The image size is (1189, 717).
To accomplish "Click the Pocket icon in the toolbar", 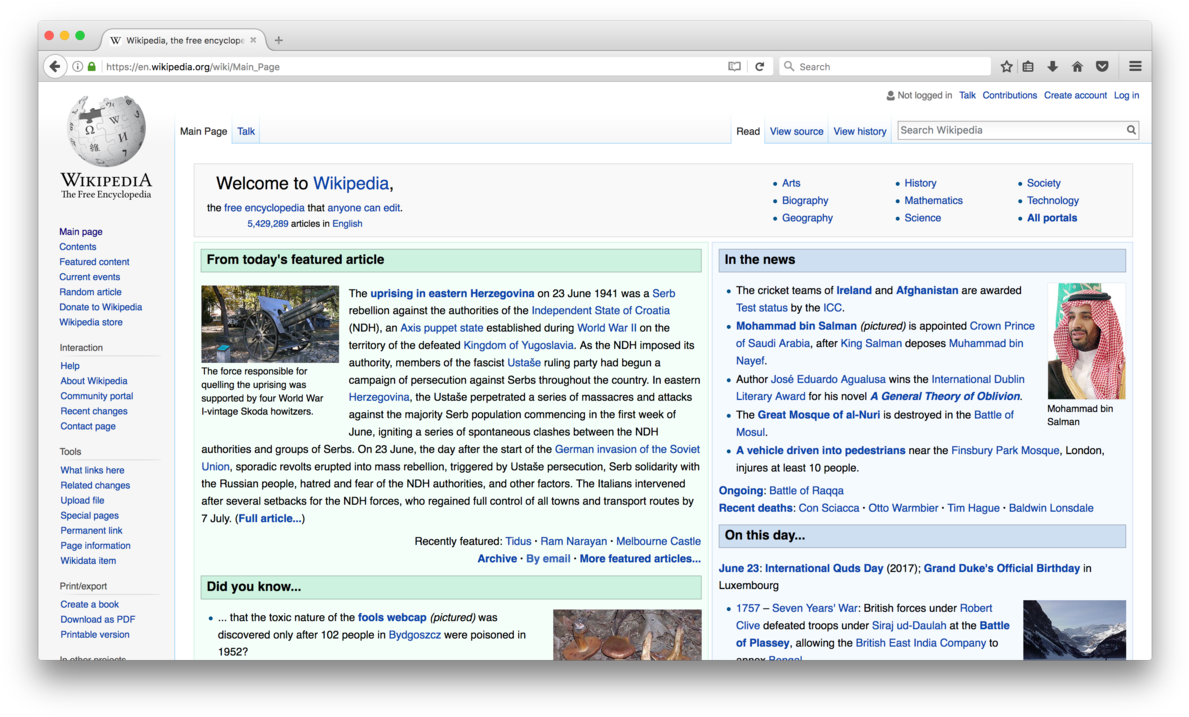I will pos(1102,67).
